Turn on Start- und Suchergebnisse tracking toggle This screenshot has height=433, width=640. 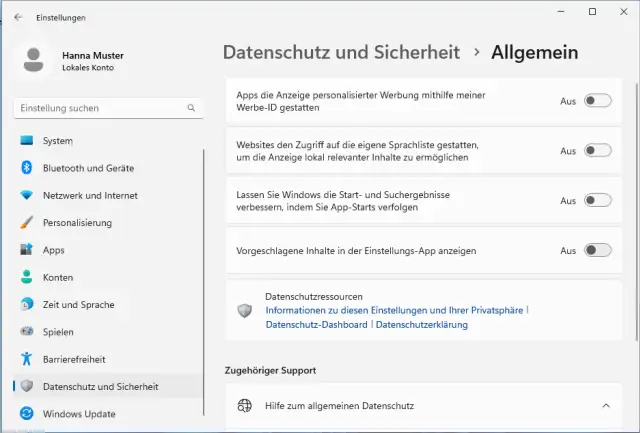click(x=597, y=200)
